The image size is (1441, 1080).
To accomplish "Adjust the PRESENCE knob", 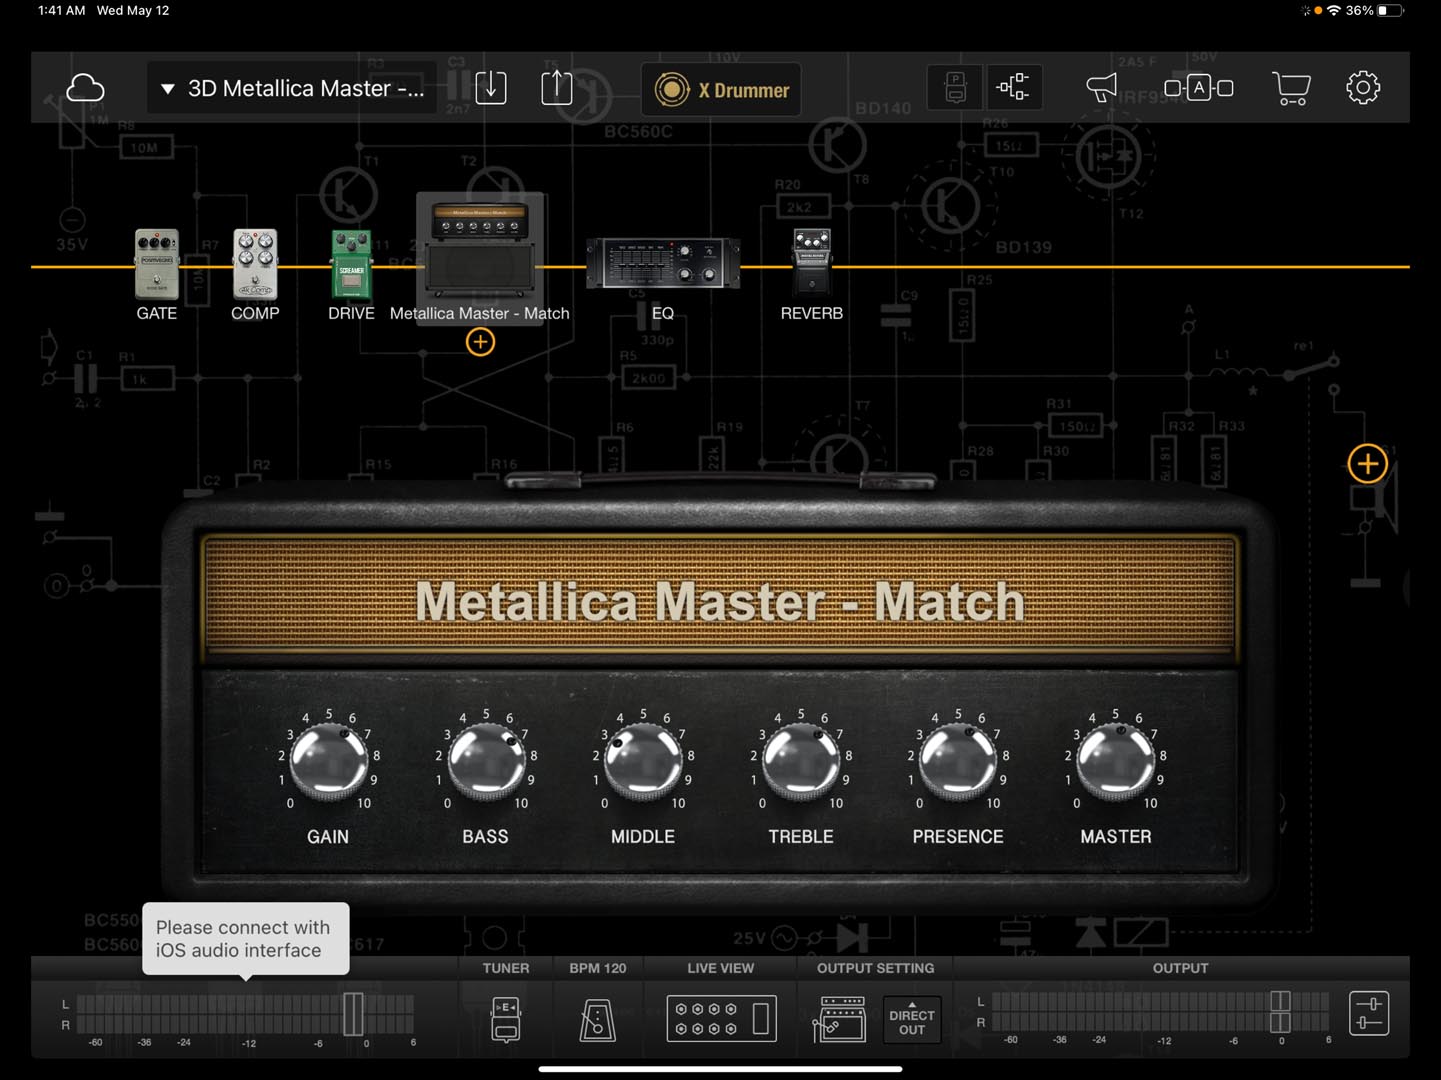I will pyautogui.click(x=958, y=760).
